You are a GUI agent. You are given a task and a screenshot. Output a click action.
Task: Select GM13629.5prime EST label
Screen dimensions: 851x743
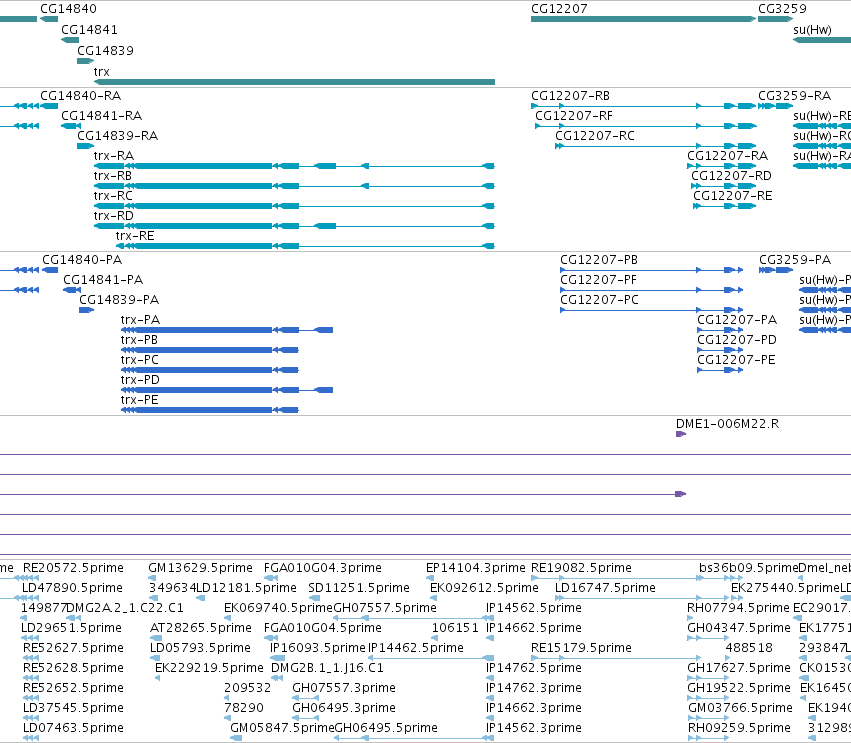click(x=200, y=568)
